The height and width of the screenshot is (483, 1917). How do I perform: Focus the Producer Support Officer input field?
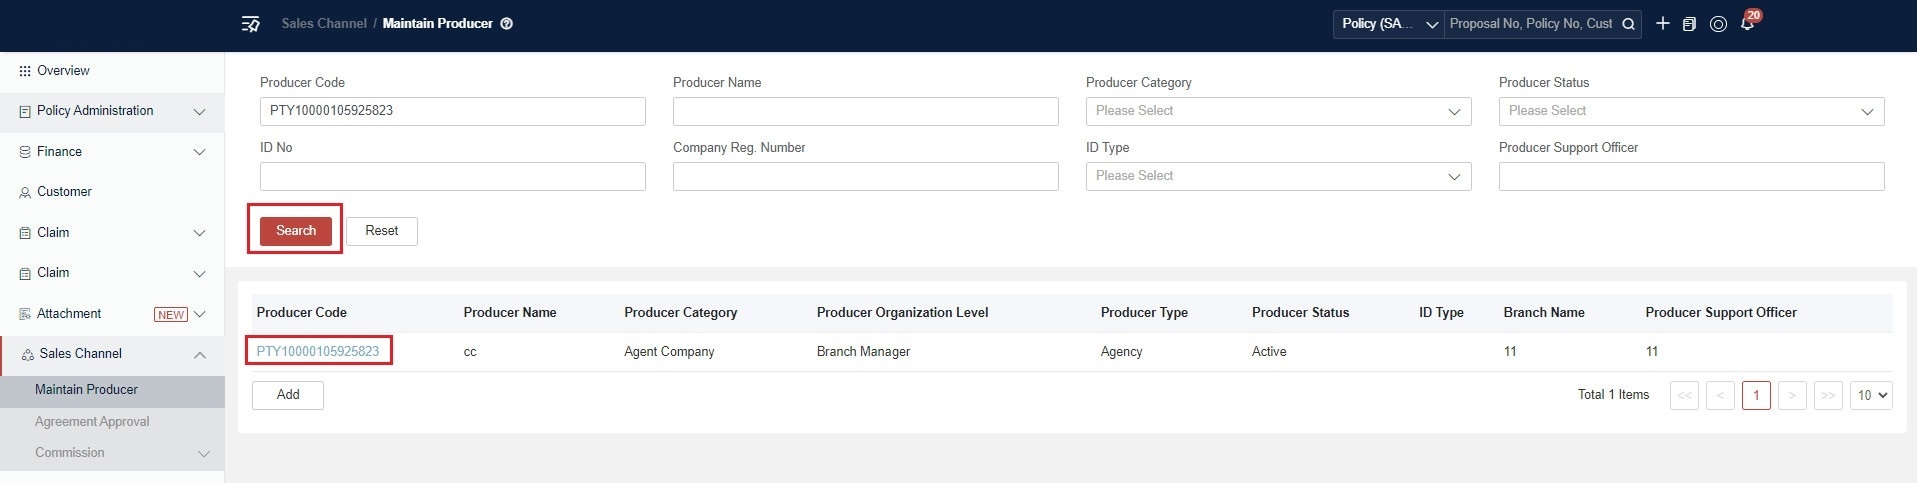coord(1691,176)
